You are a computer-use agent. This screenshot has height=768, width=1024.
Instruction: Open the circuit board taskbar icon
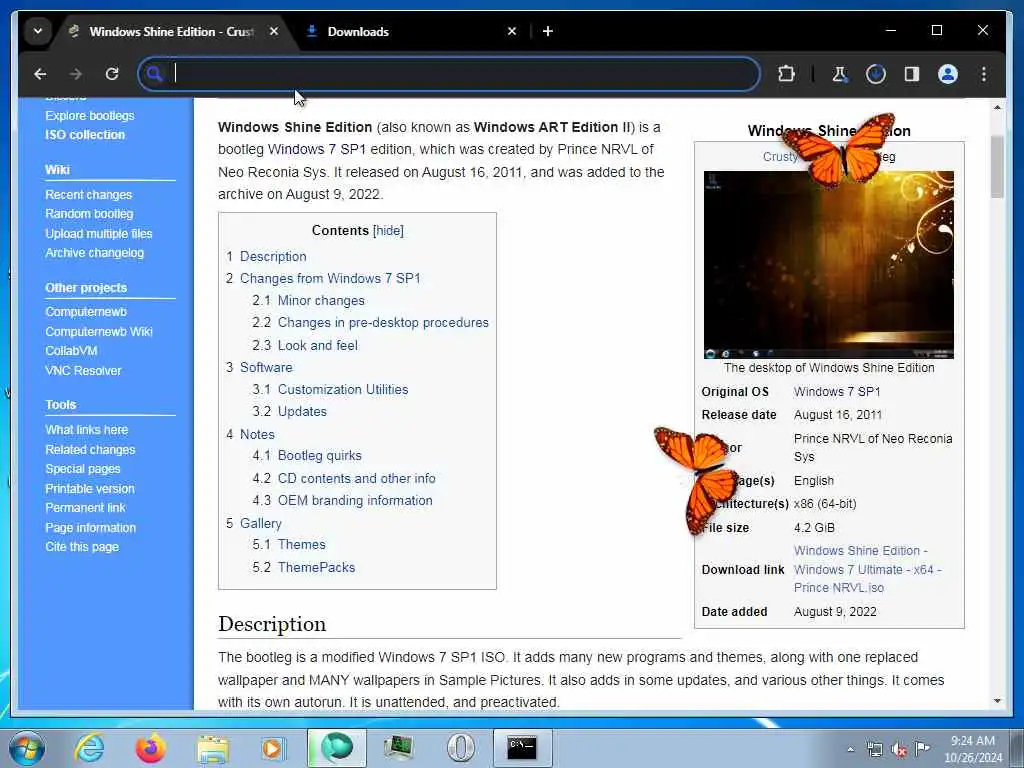coord(398,748)
